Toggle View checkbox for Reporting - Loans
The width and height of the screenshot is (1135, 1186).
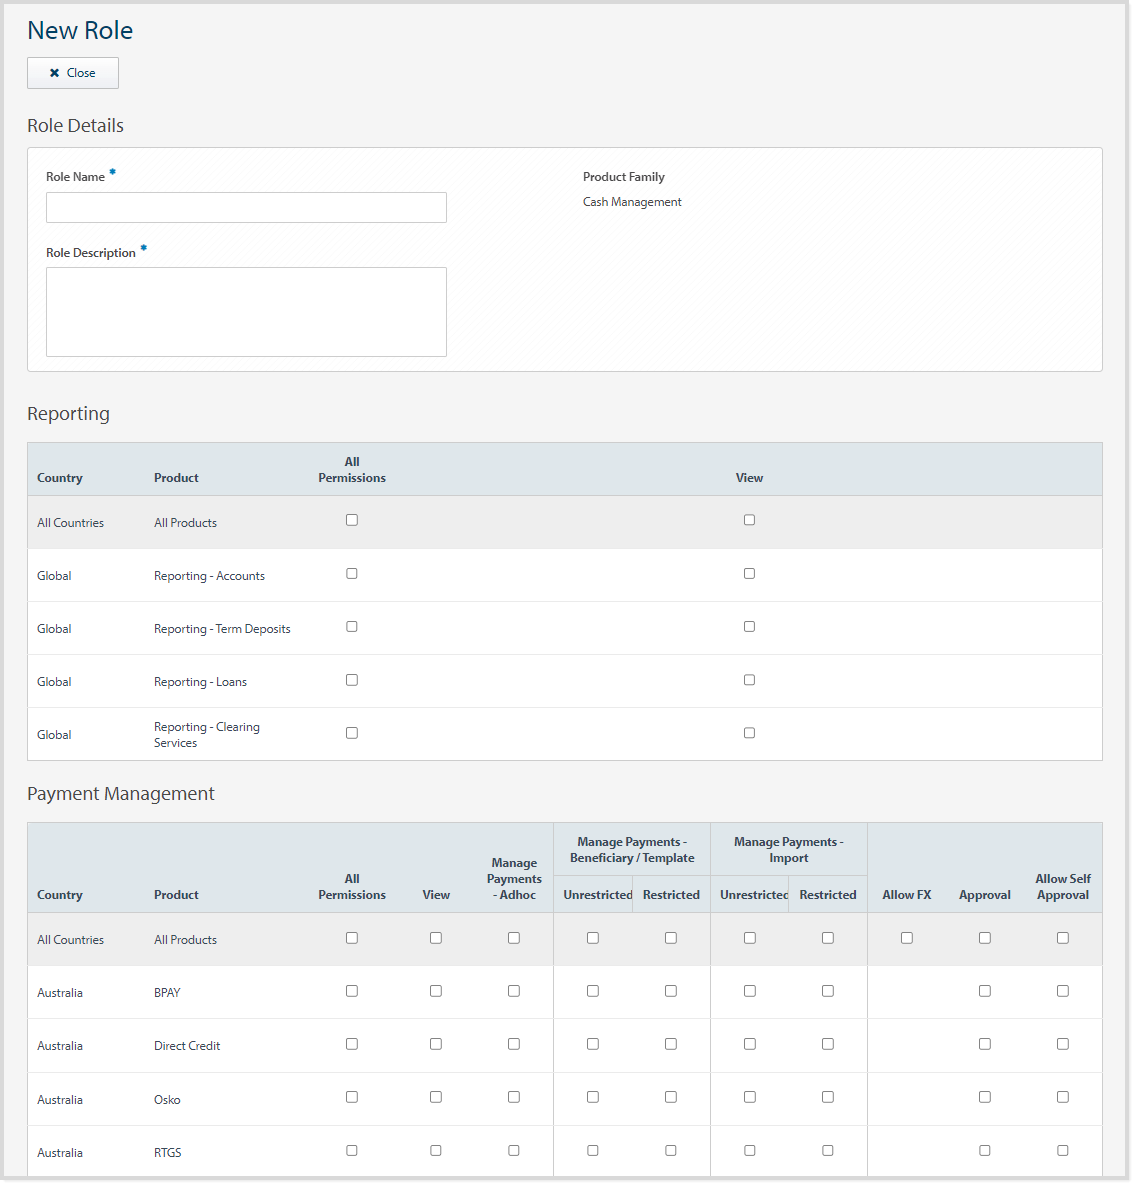pos(749,680)
